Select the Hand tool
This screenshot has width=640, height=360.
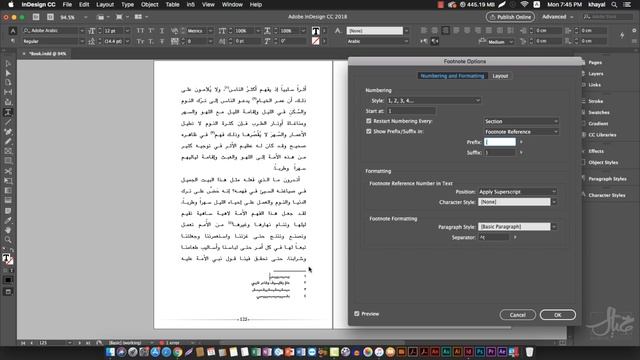[x=8, y=231]
